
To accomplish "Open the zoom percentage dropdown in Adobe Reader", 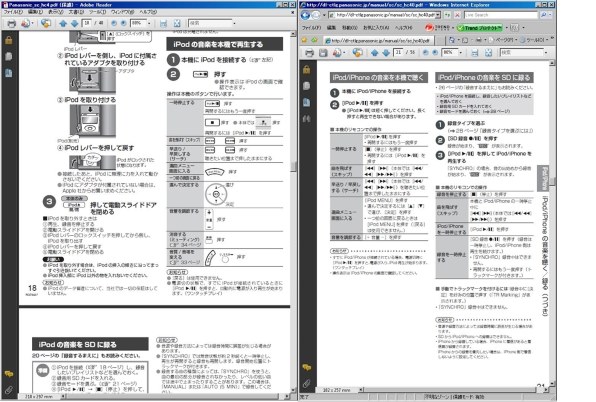I will 149,24.
